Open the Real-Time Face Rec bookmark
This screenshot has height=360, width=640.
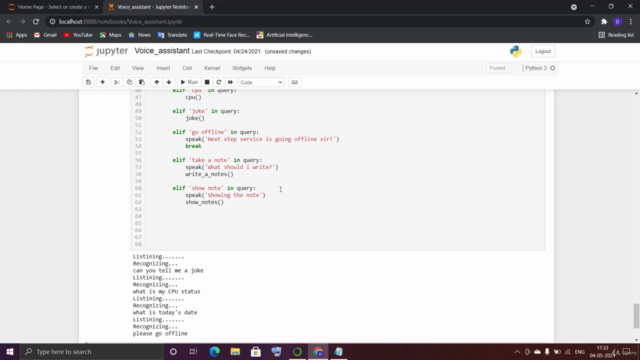(222, 35)
